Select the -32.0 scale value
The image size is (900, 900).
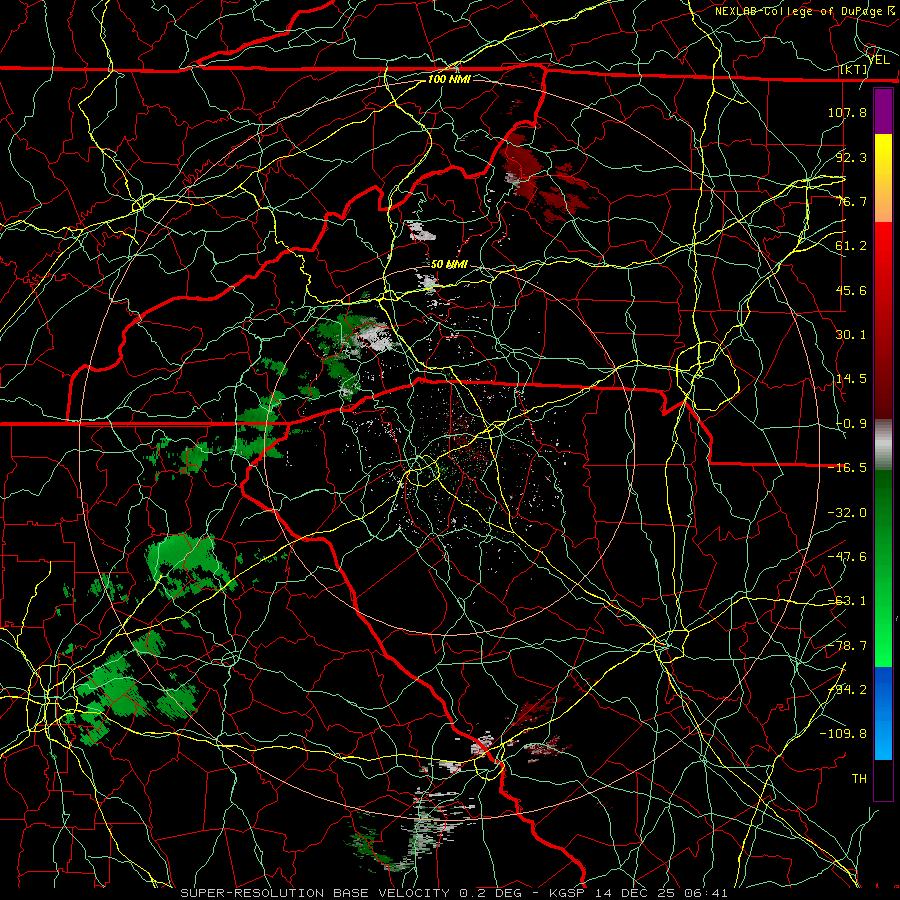[847, 513]
